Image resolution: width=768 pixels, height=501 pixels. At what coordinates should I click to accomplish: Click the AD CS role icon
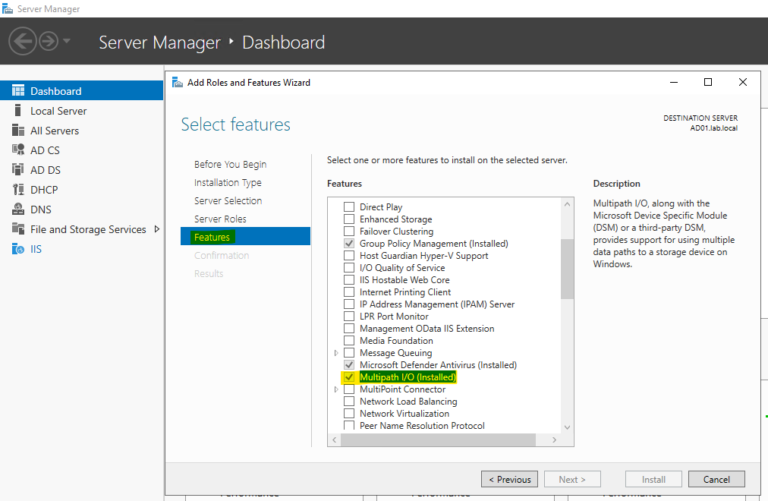(x=18, y=150)
